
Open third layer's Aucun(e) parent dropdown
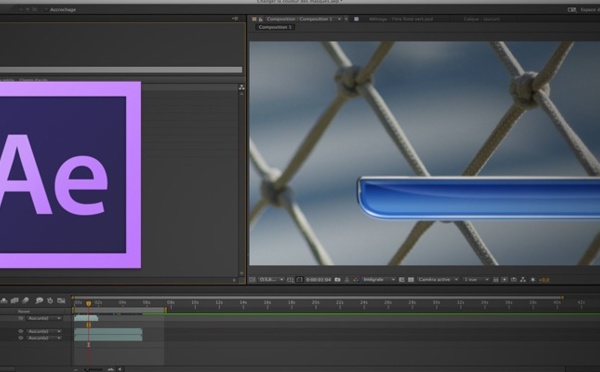coord(44,338)
